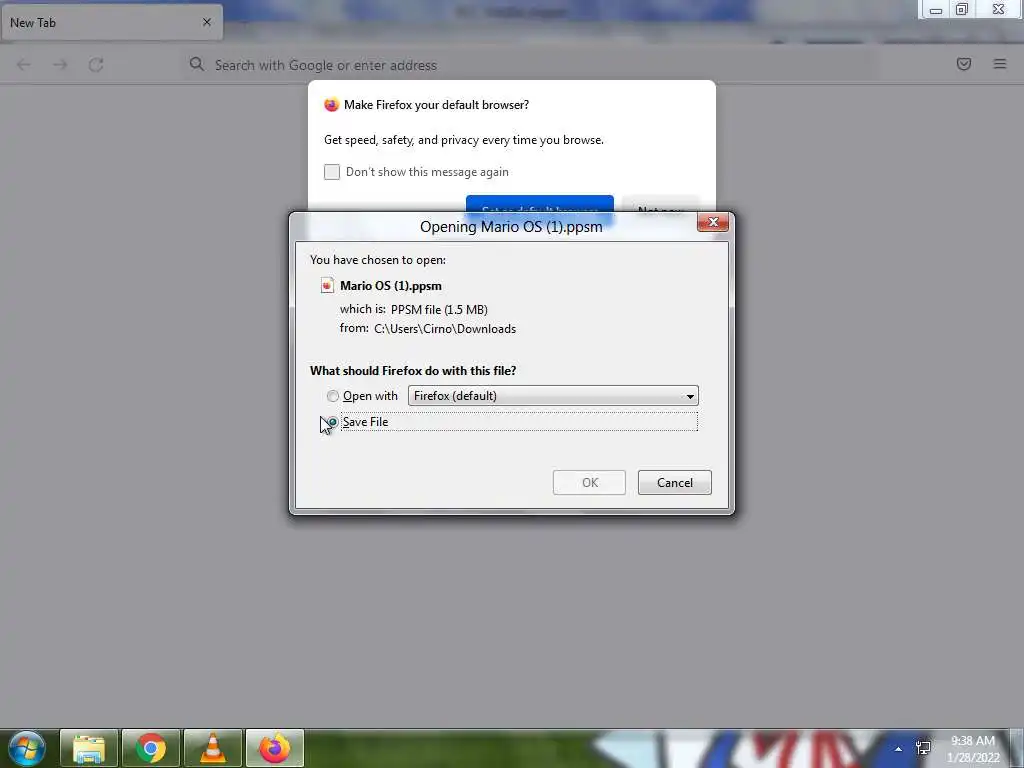The image size is (1024, 768).
Task: Select the New Tab browser tab
Action: coord(111,22)
